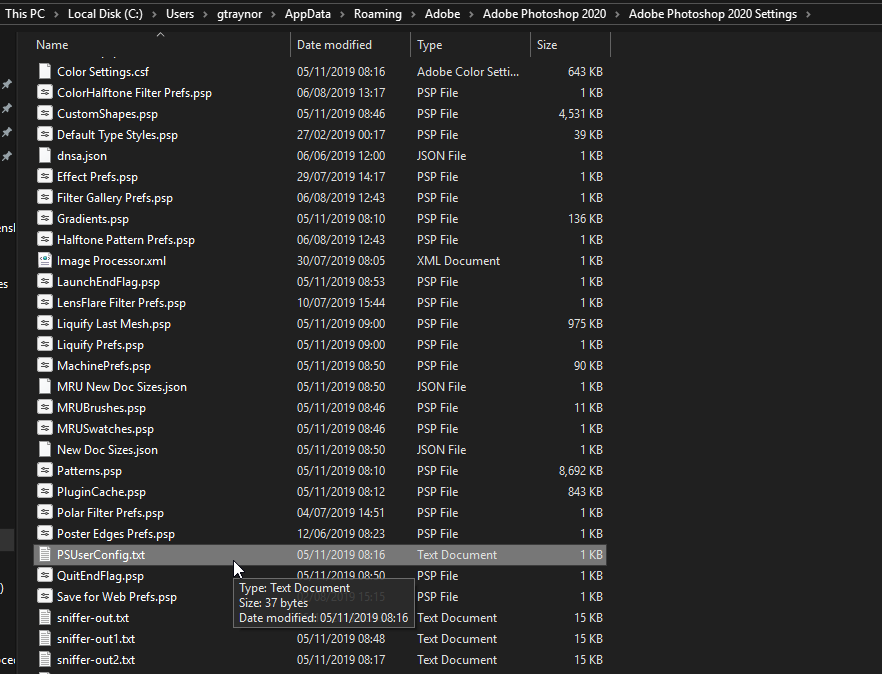Expand the chevron after This PC in breadcrumb
Viewport: 882px width, 674px height.
(56, 14)
